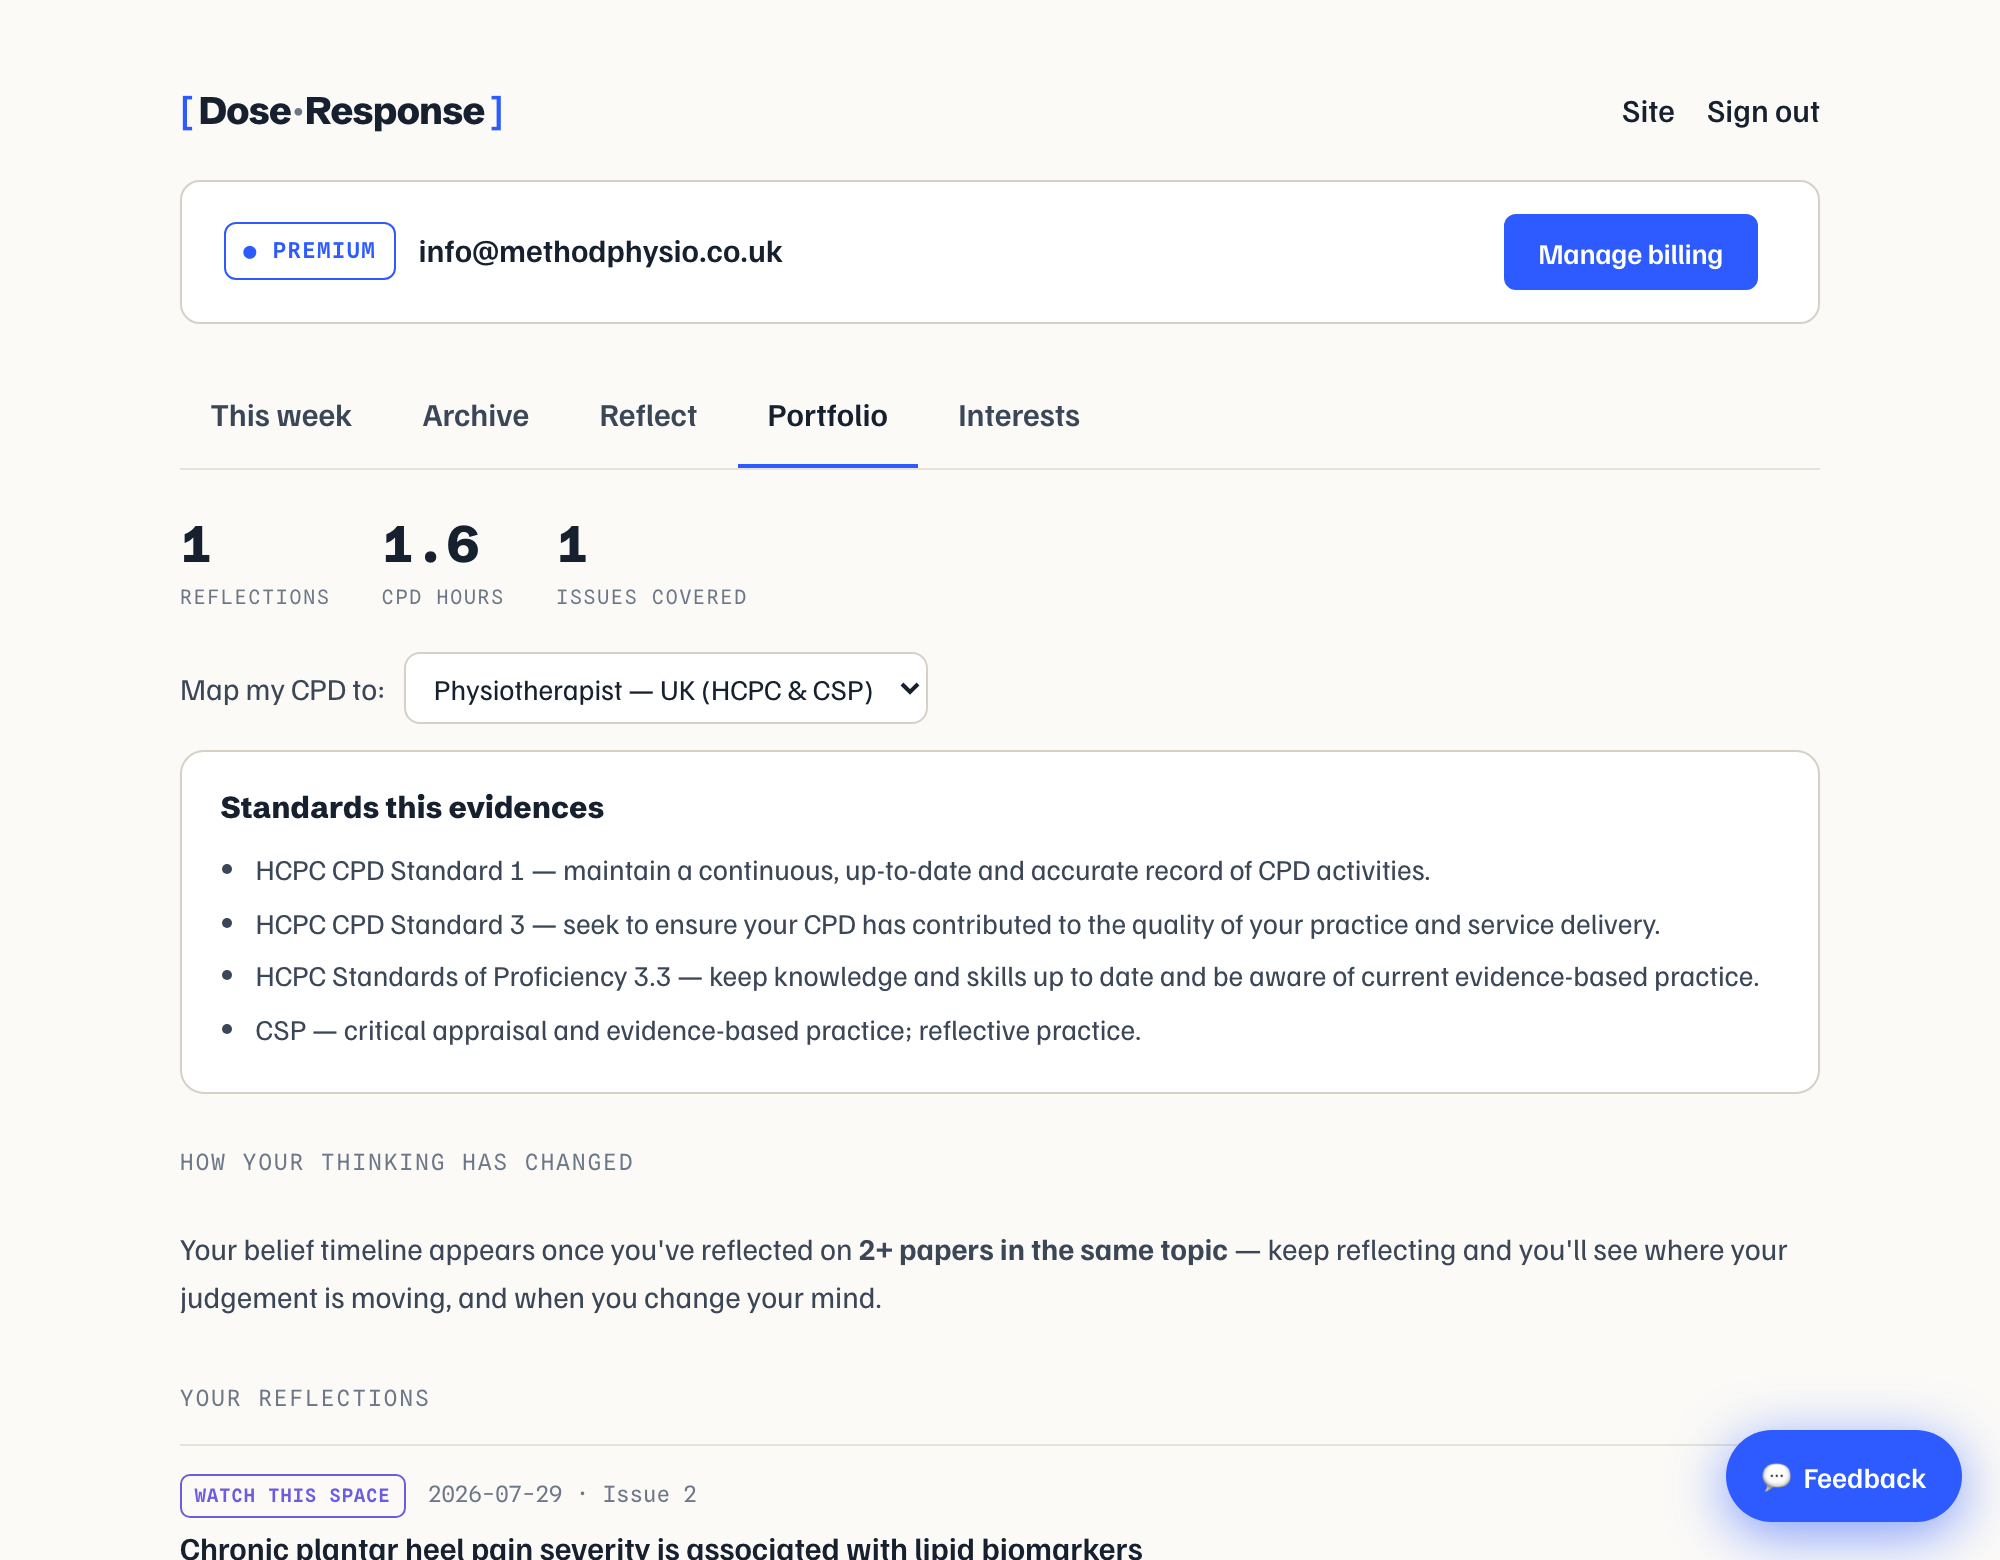Click the CPD HOURS 1.6 stat

click(x=443, y=565)
